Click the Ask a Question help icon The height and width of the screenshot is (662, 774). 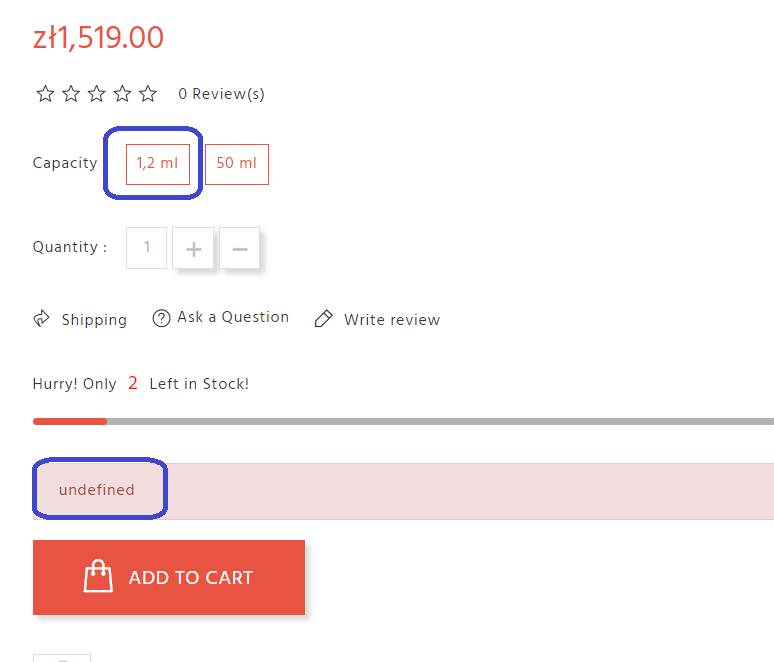pyautogui.click(x=161, y=318)
